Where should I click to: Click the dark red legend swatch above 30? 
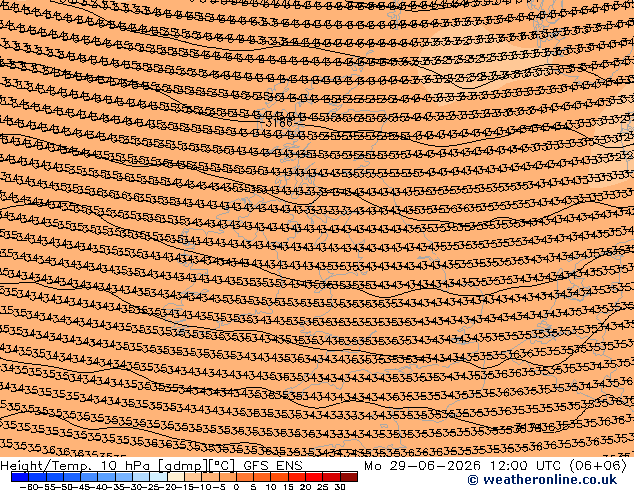pos(349,477)
